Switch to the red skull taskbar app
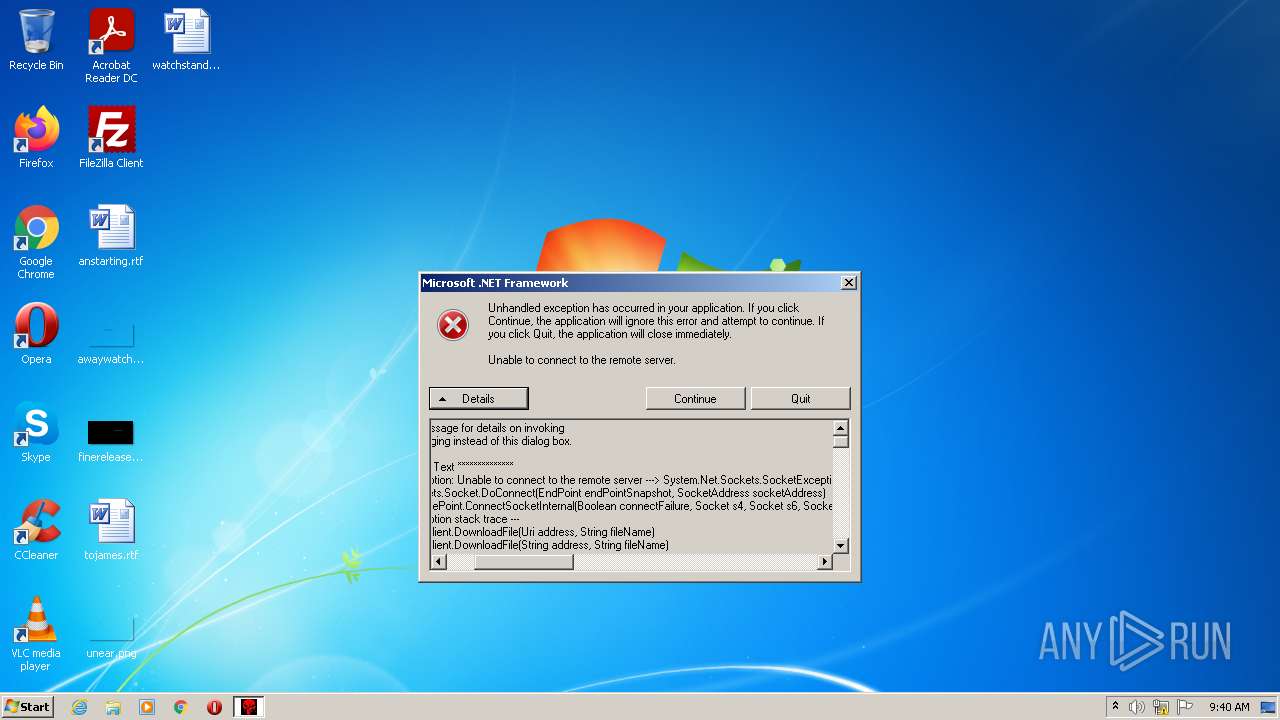This screenshot has width=1280, height=720. click(248, 707)
